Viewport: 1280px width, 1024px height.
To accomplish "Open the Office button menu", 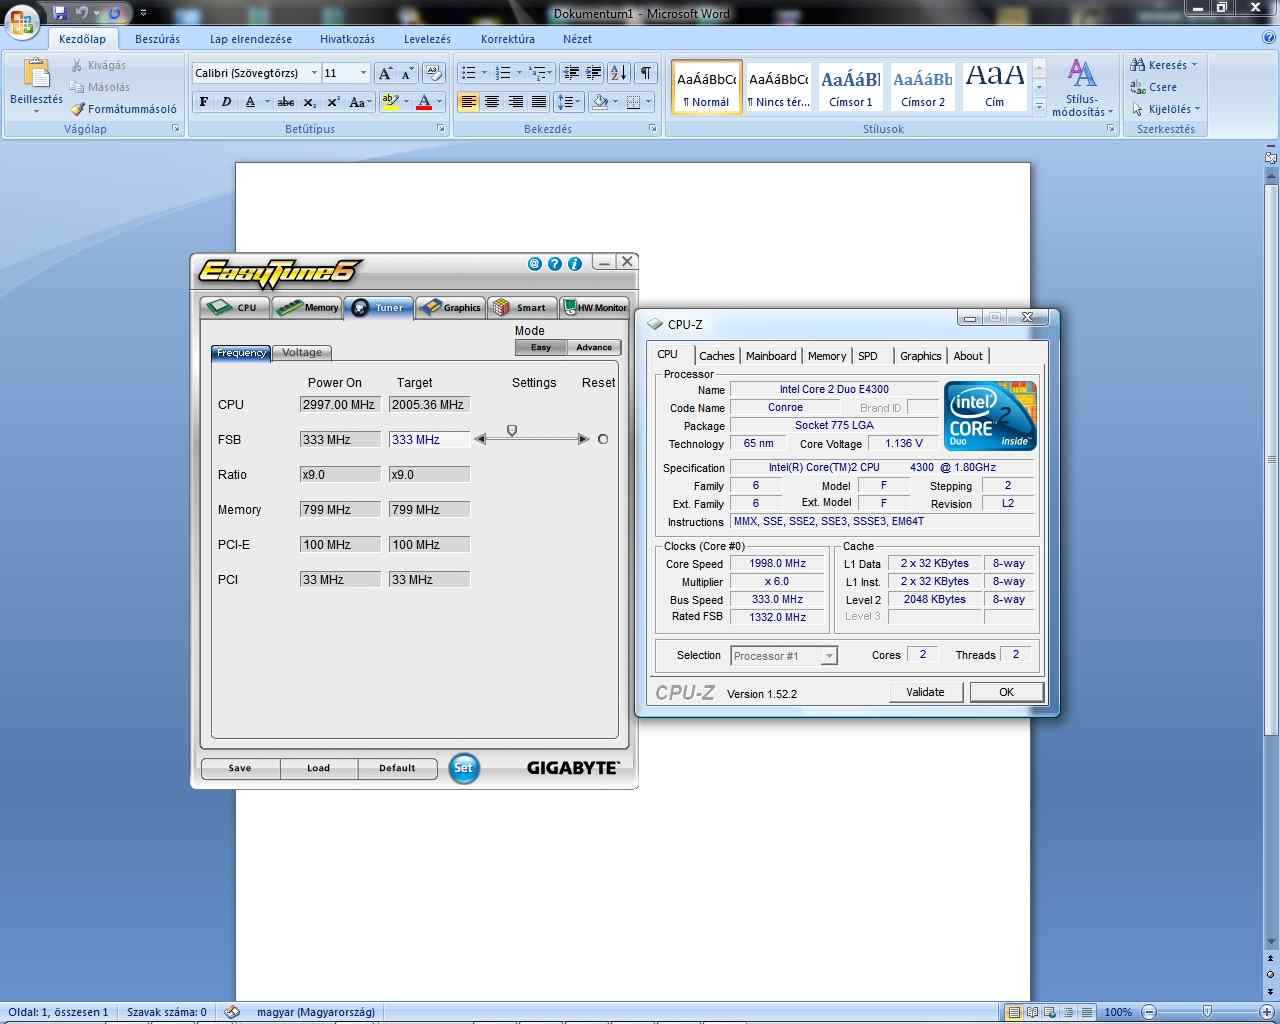I will click(x=22, y=20).
